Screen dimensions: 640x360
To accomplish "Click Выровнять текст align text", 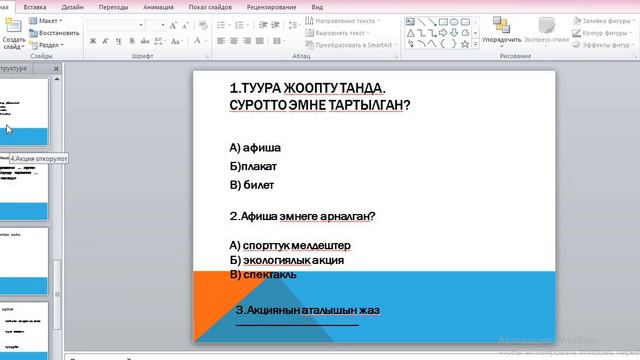I will (338, 33).
